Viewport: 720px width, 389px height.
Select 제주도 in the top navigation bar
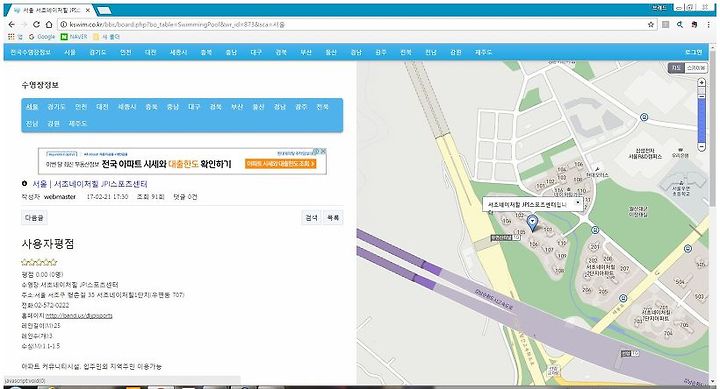[484, 52]
